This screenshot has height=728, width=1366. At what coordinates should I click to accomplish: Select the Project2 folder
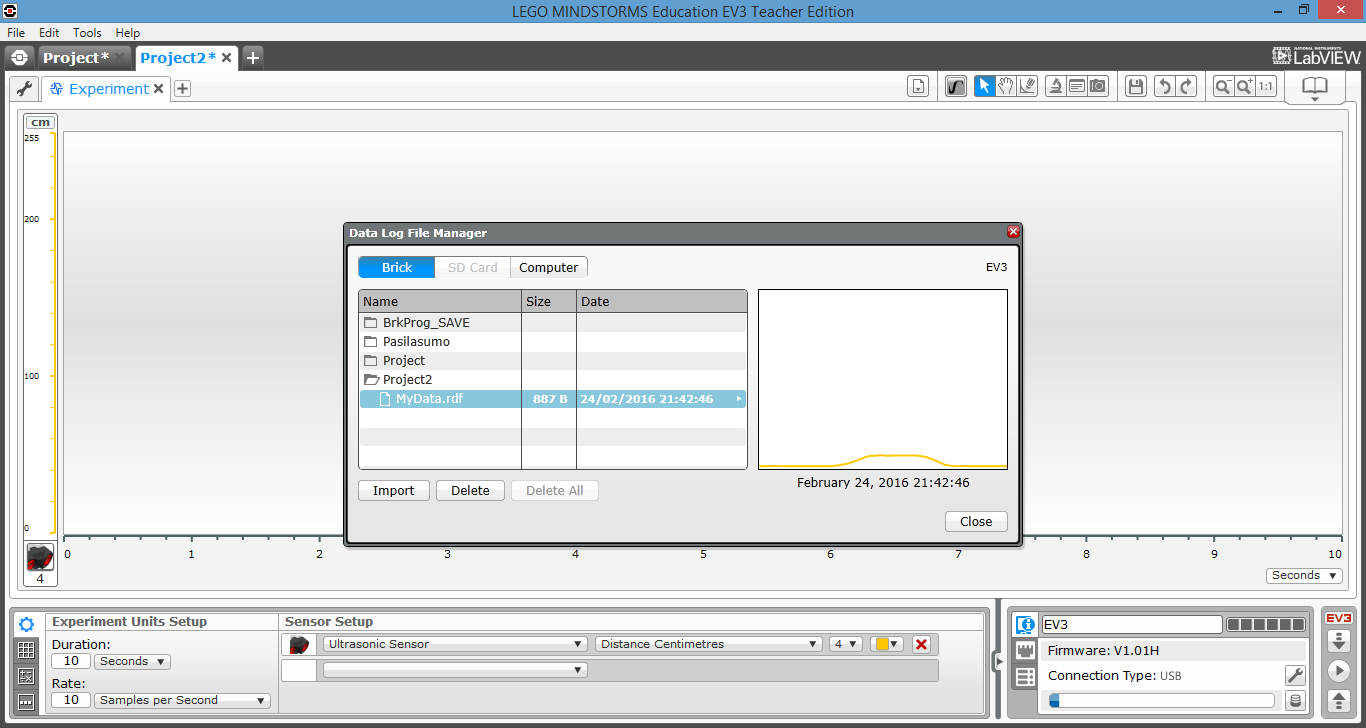pos(553,379)
